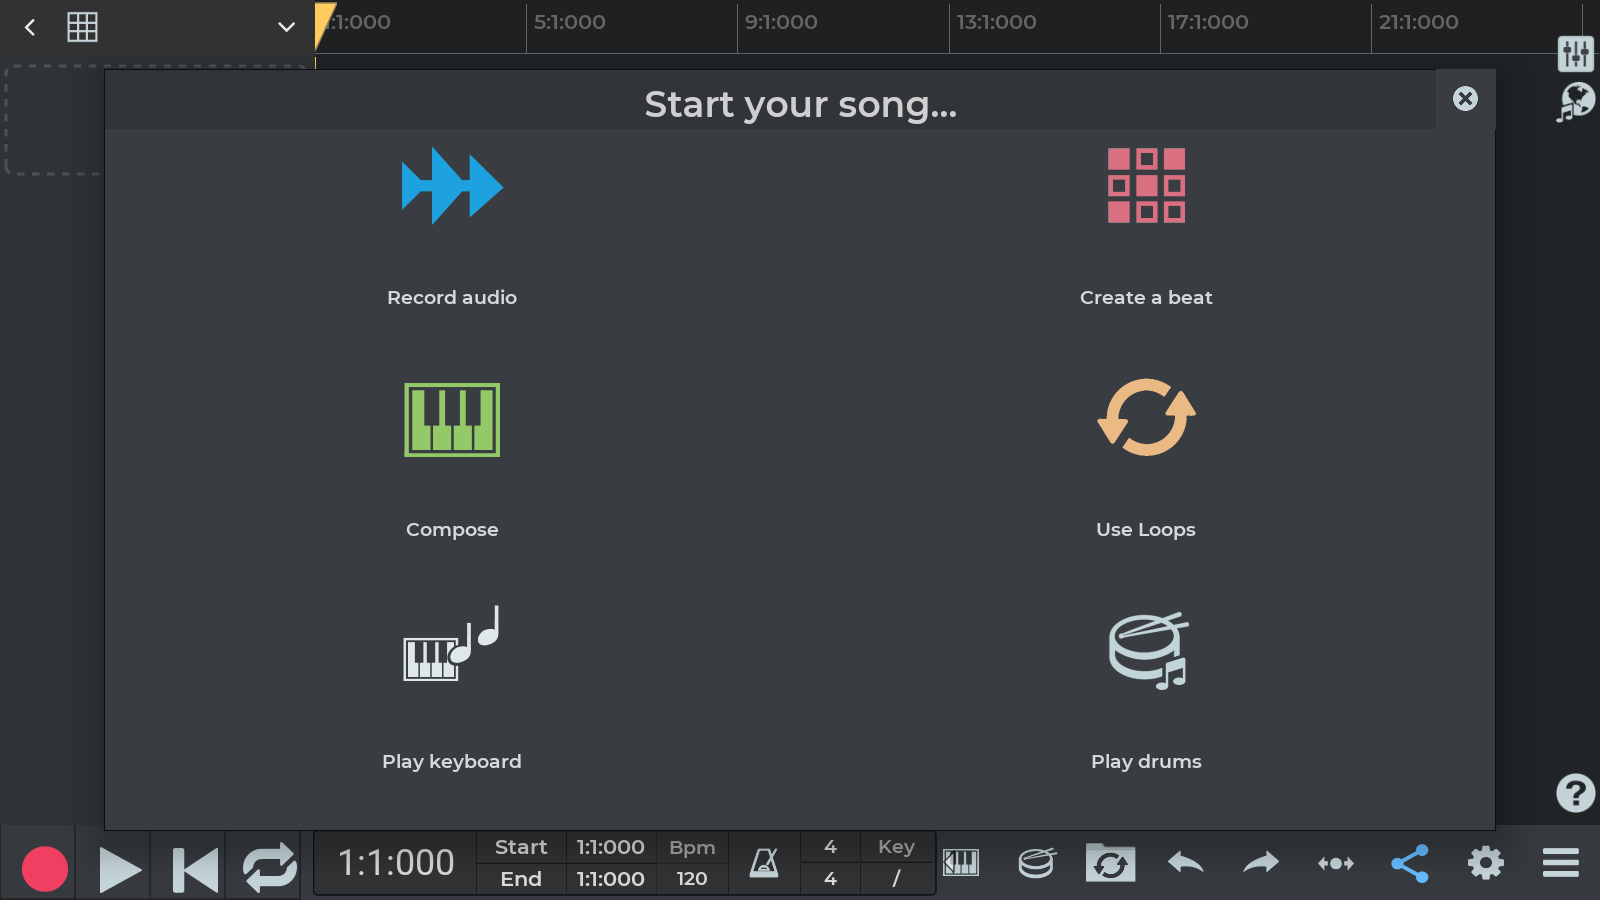The width and height of the screenshot is (1600, 900).
Task: Click the yellow playhead marker
Action: (x=323, y=24)
